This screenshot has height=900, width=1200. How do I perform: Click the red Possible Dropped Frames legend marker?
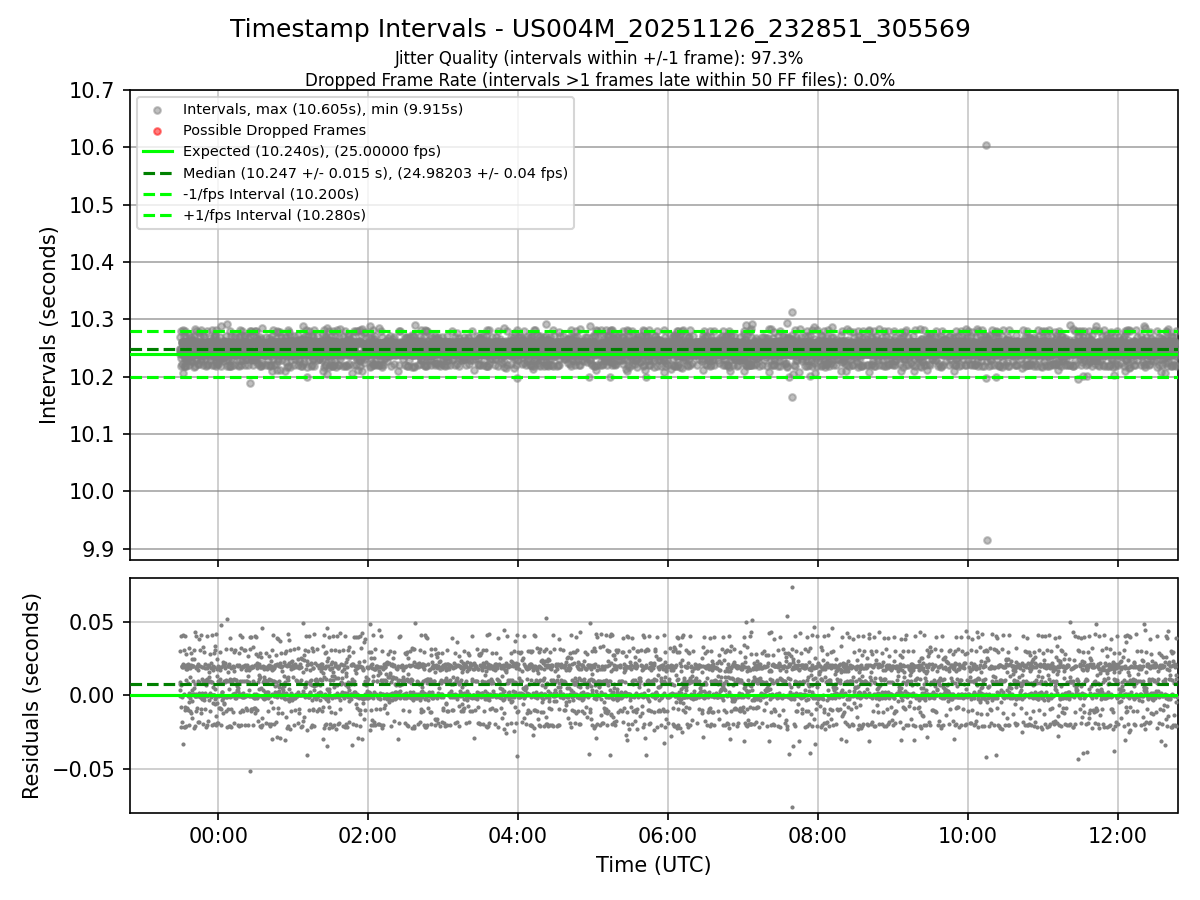(157, 131)
